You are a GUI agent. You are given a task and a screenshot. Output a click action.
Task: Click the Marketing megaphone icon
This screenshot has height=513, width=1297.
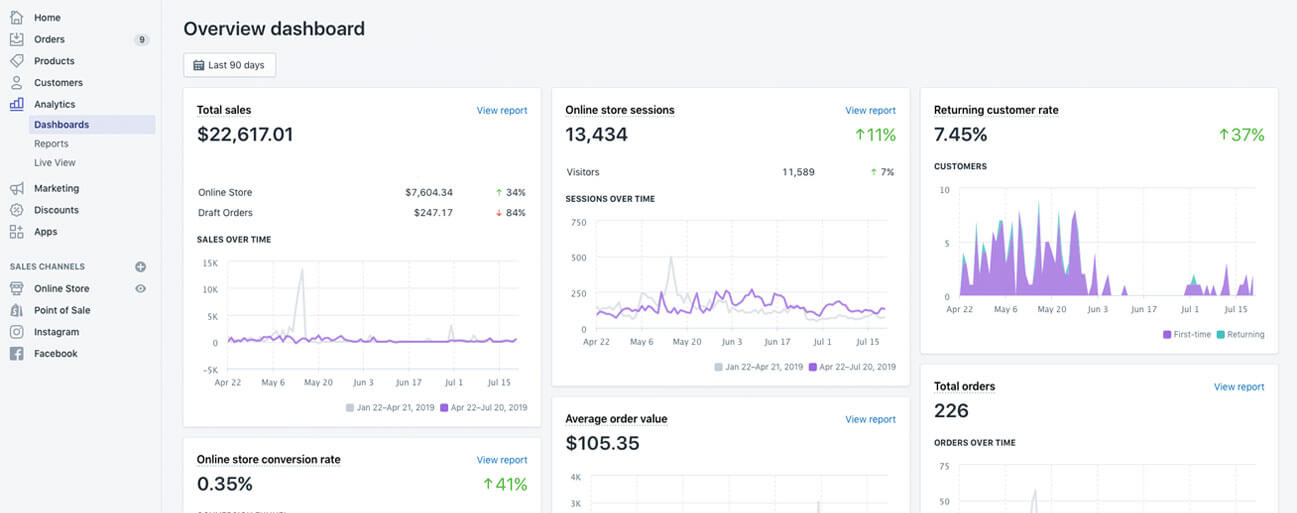point(16,188)
